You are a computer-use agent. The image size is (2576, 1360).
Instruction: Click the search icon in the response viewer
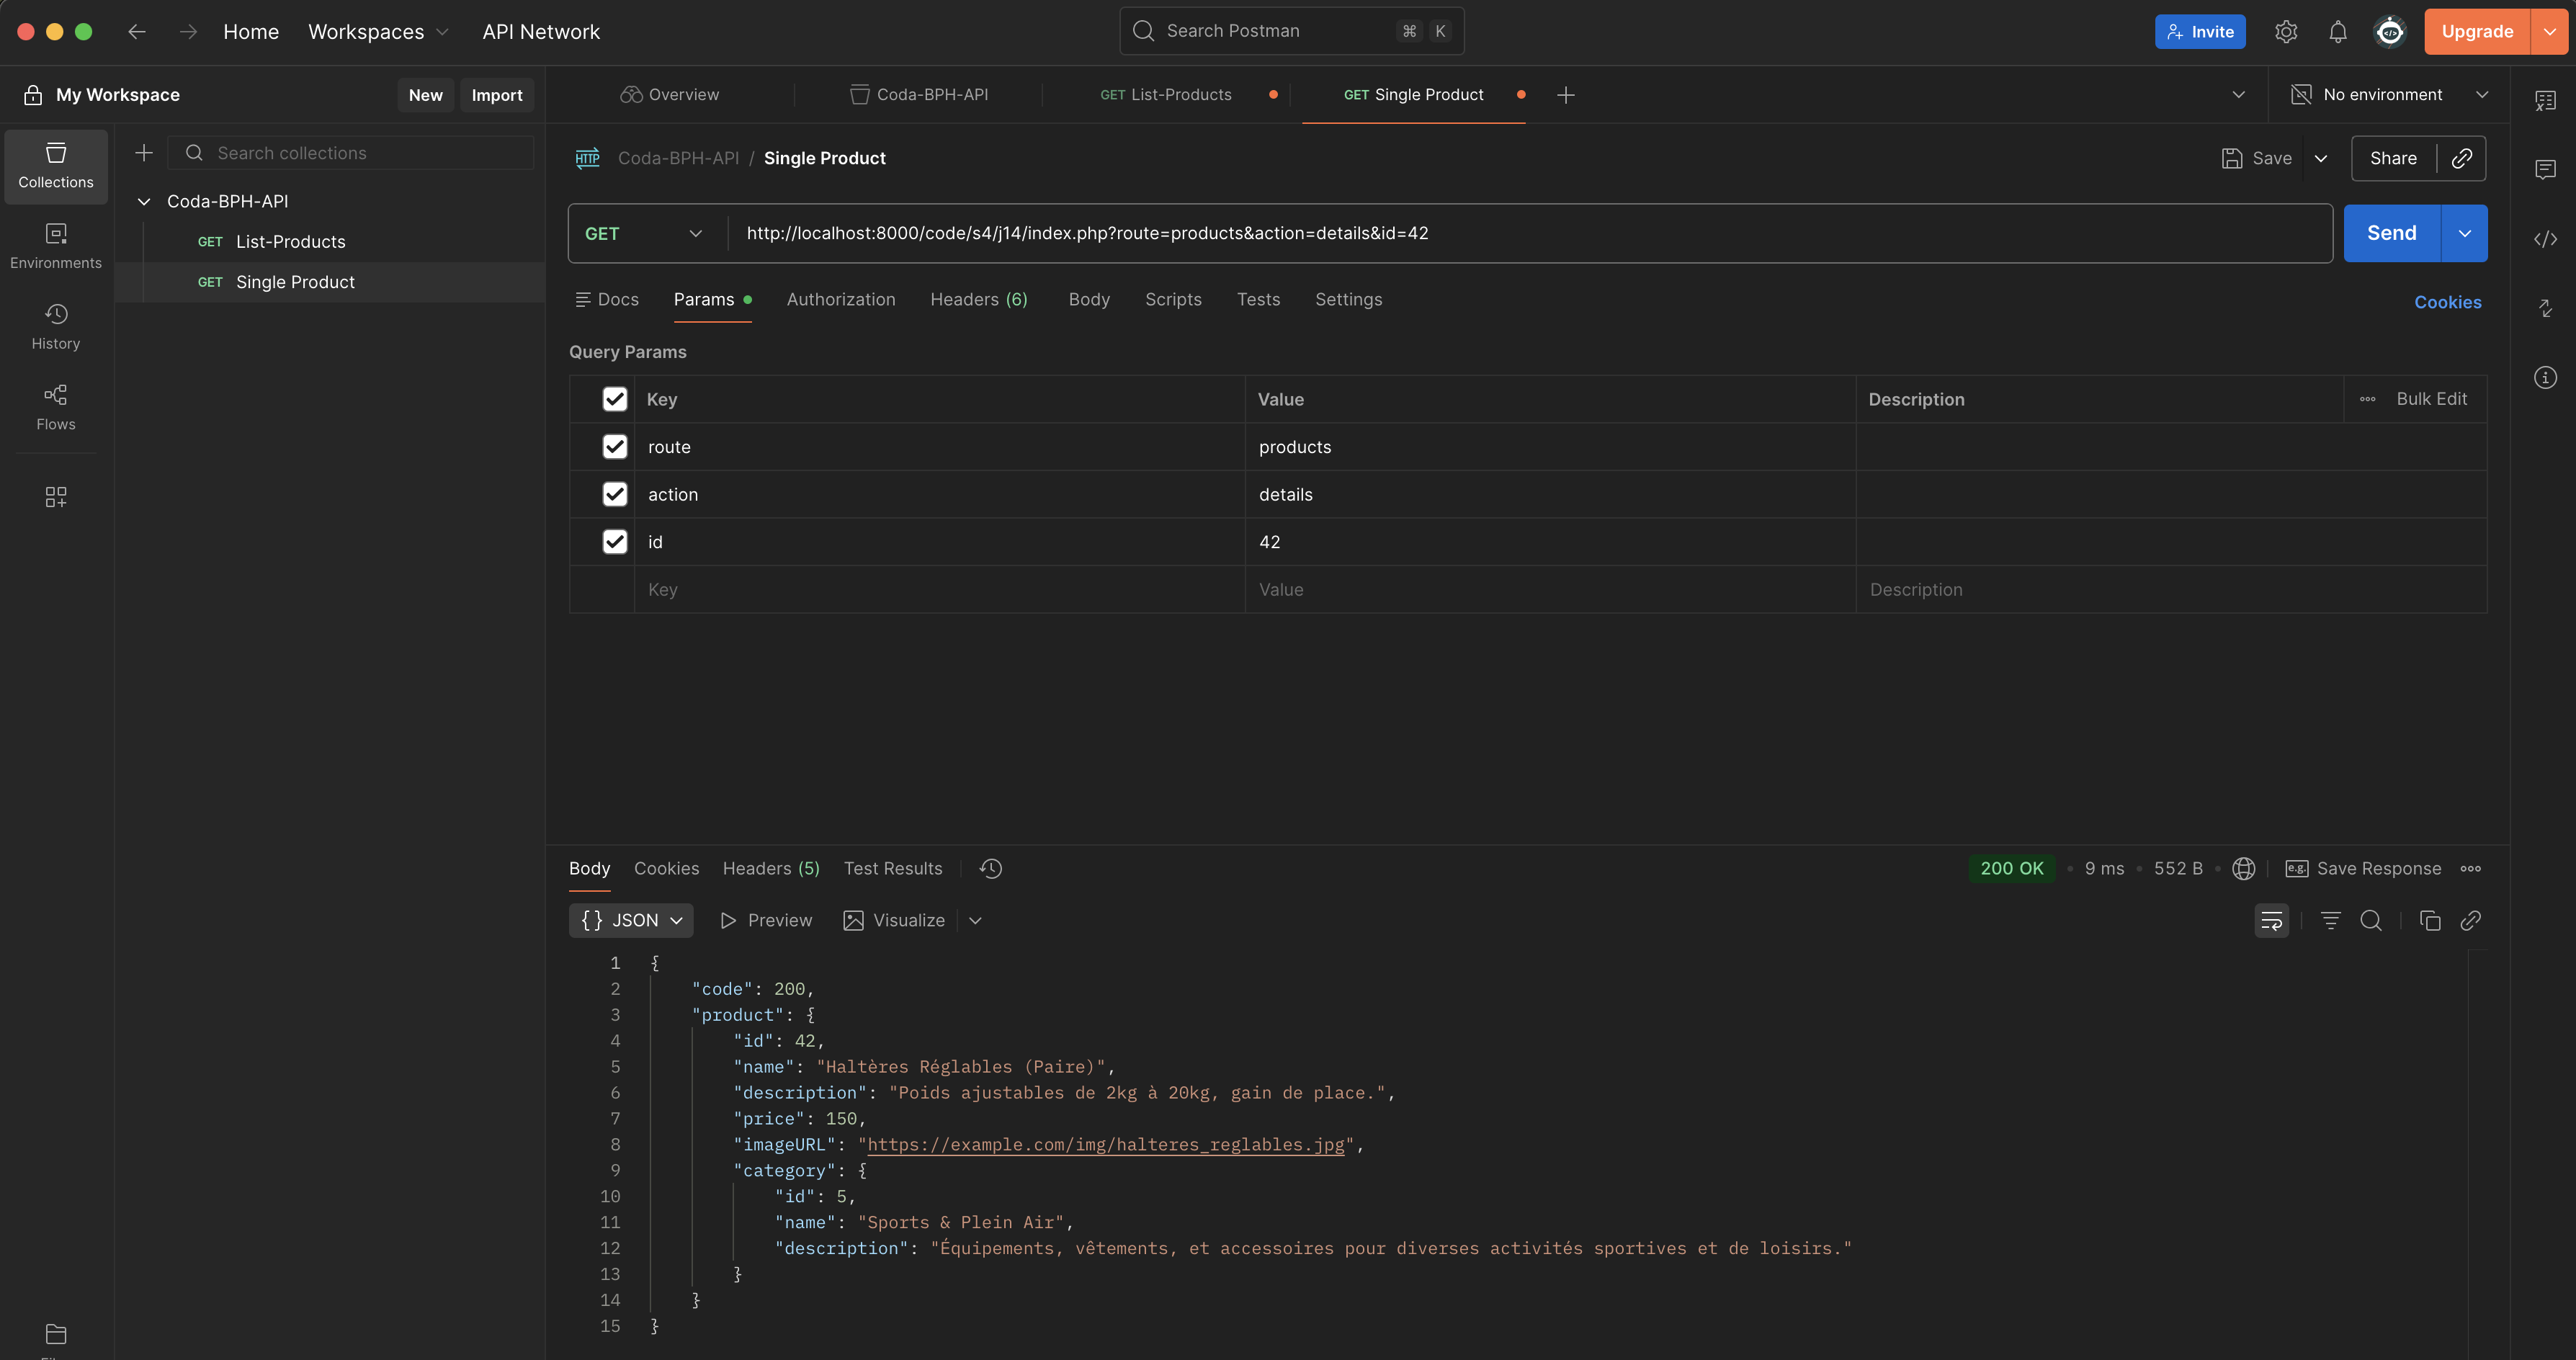(x=2371, y=920)
